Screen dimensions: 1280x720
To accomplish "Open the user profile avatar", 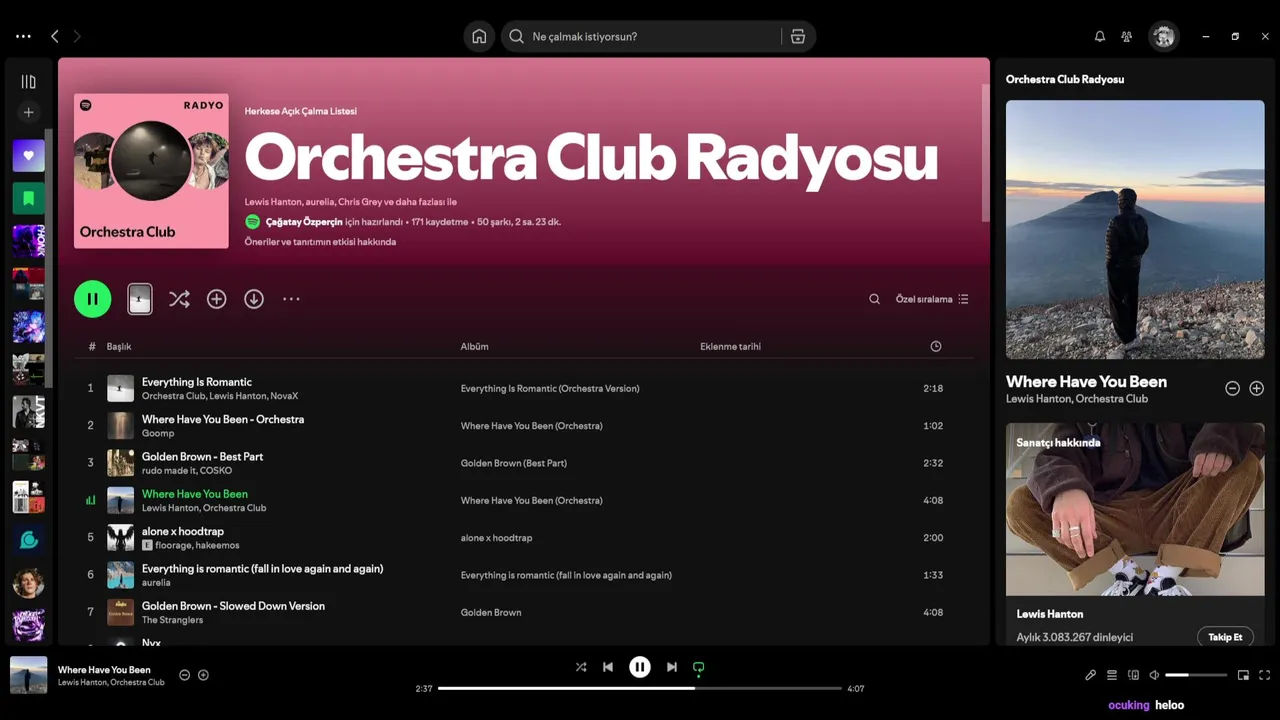I will click(1163, 36).
